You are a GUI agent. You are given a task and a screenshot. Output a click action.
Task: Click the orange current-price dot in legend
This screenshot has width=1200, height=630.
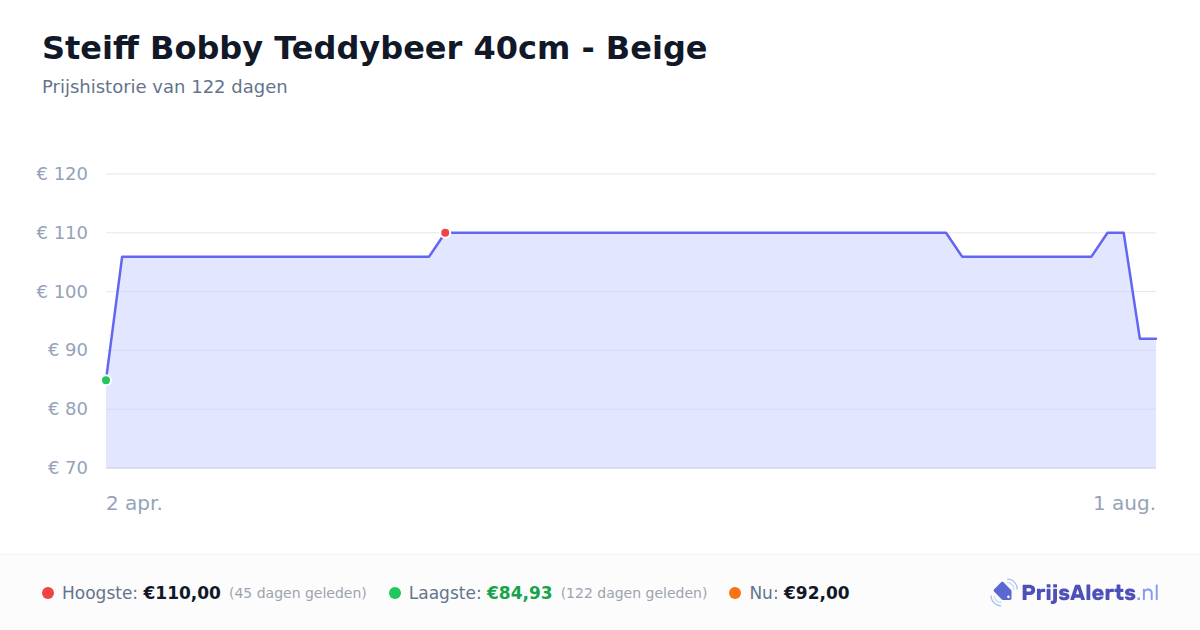coord(735,593)
